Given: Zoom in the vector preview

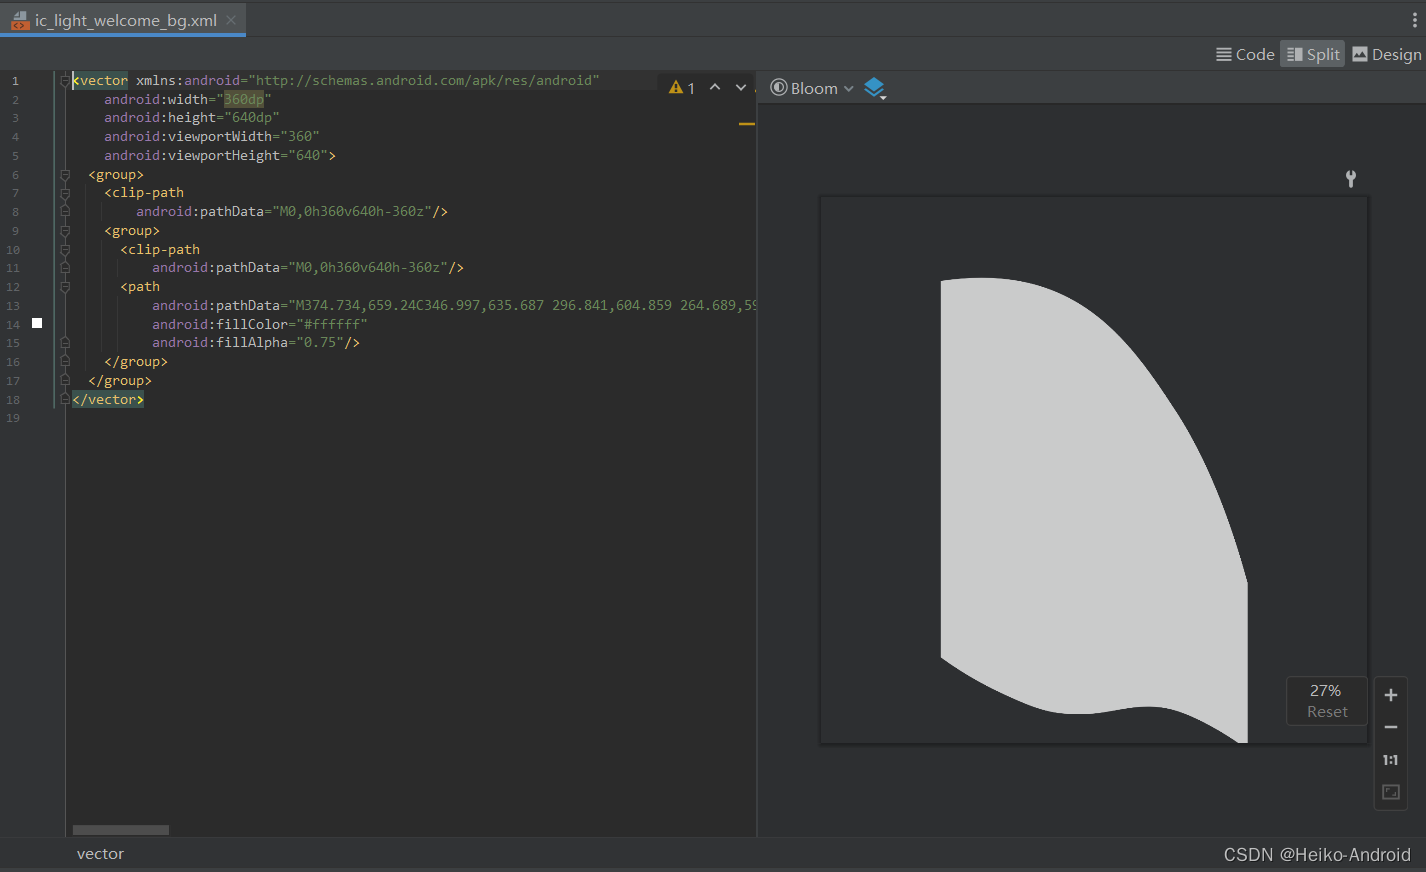Looking at the screenshot, I should [x=1390, y=695].
